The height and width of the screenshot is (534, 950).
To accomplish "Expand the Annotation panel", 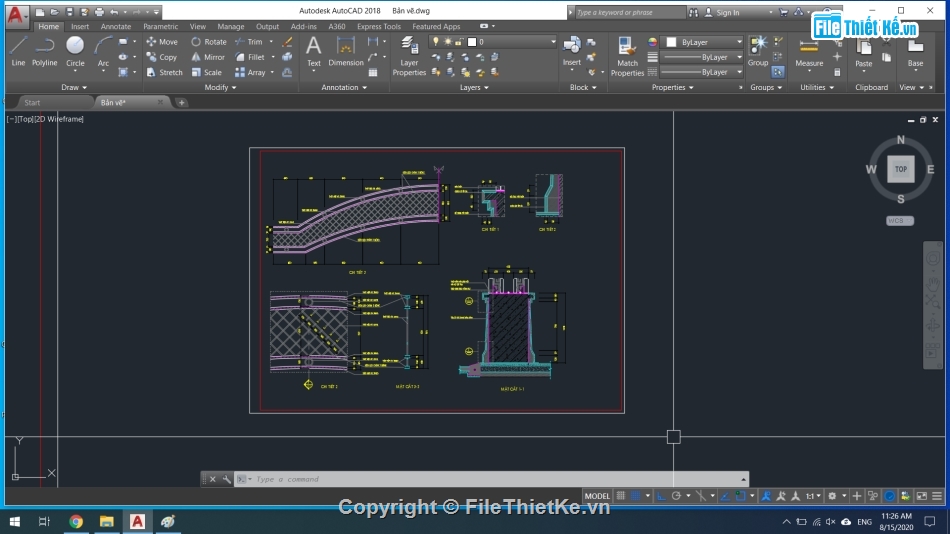I will (x=344, y=87).
